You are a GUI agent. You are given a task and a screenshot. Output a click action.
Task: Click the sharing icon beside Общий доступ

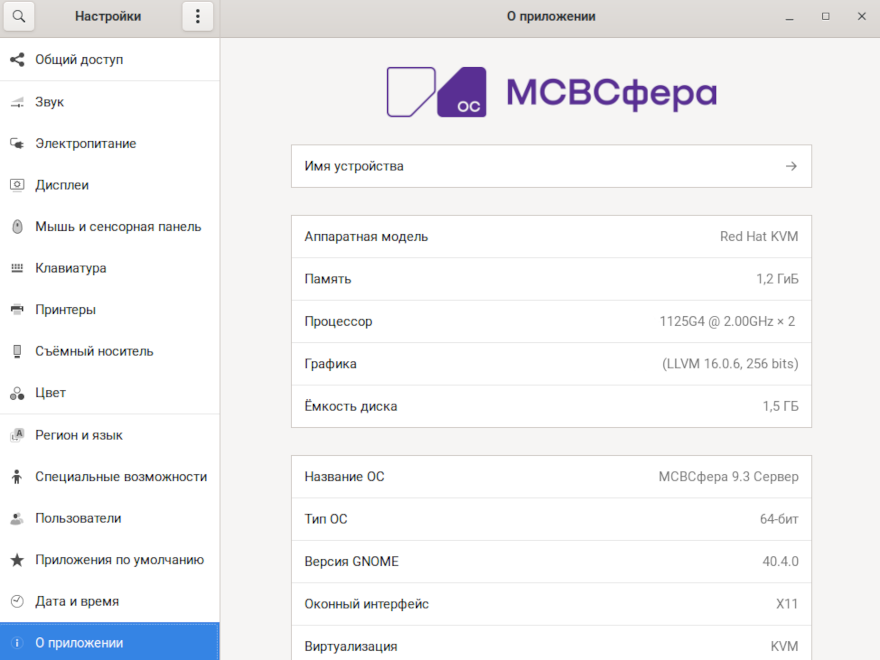[x=17, y=60]
